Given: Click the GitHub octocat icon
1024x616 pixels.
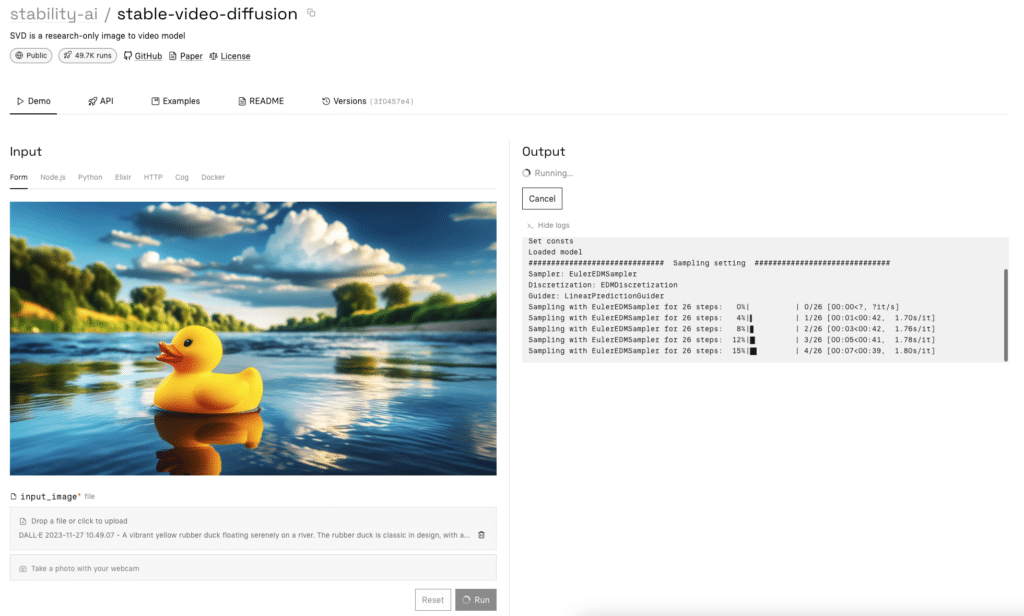Looking at the screenshot, I should pos(127,56).
